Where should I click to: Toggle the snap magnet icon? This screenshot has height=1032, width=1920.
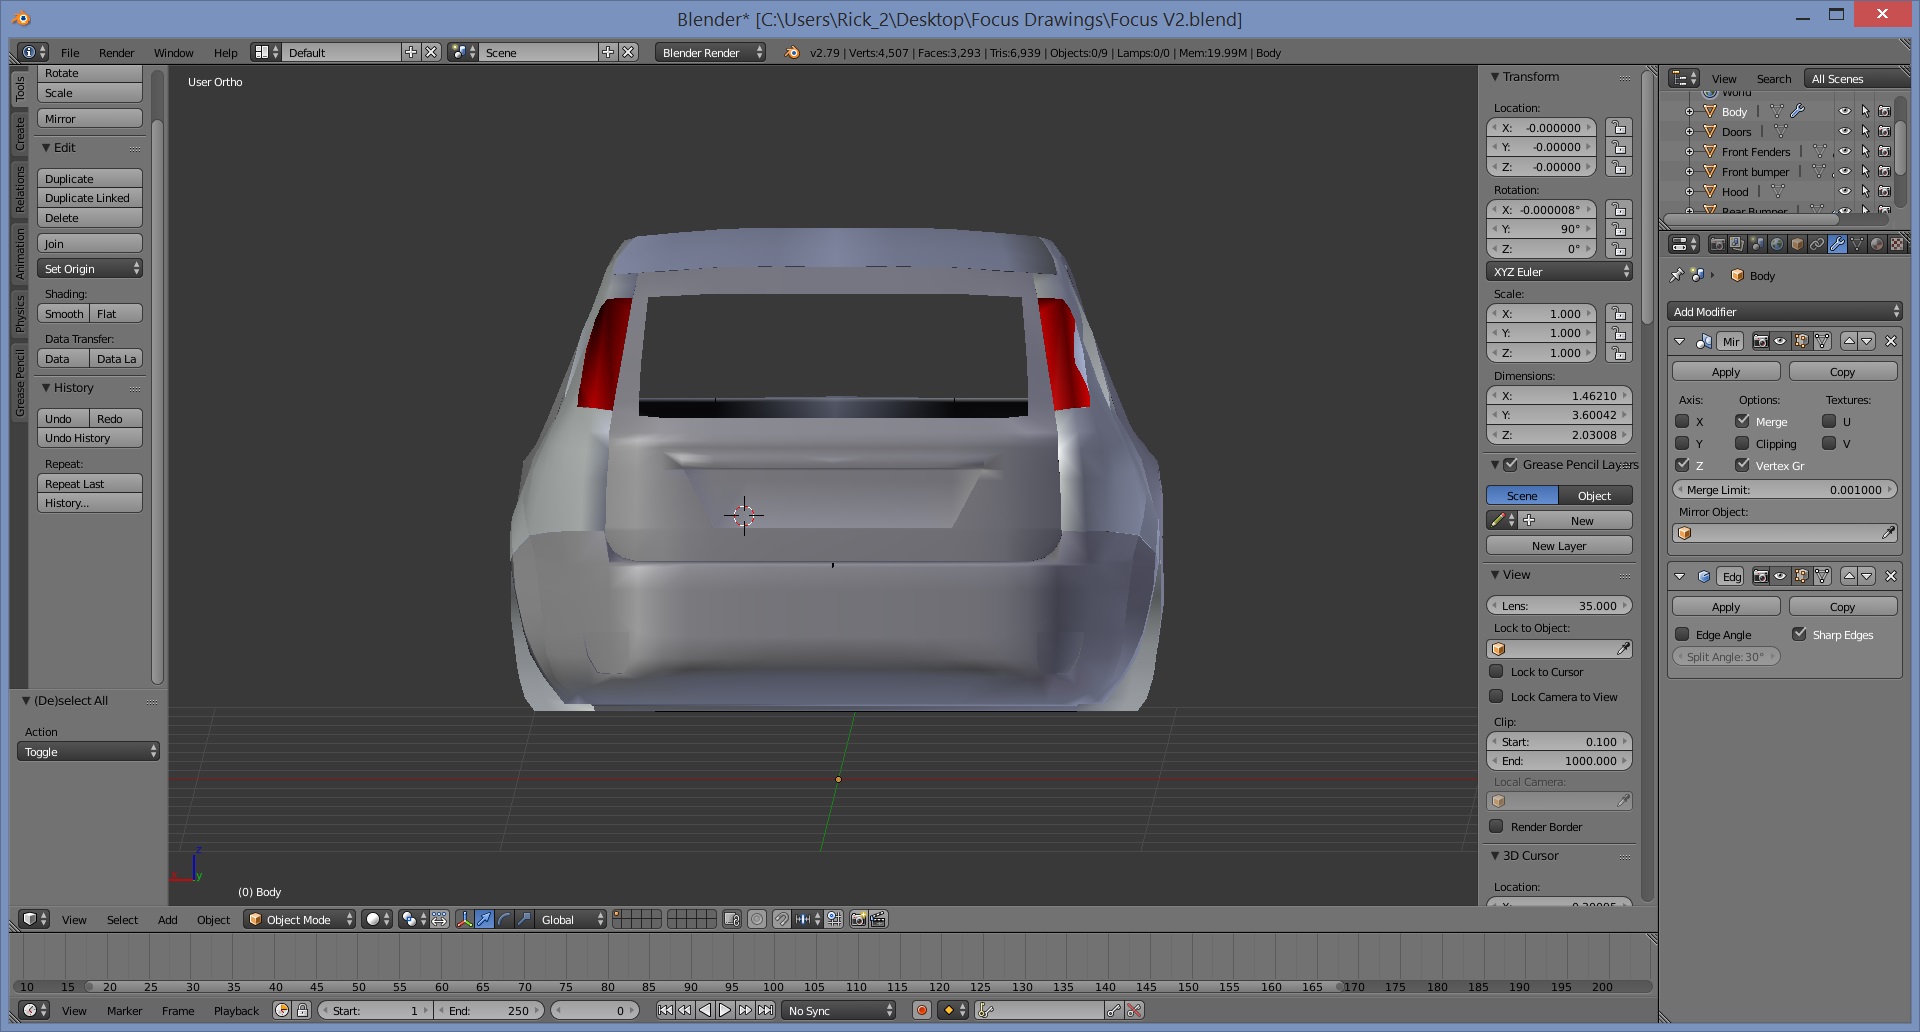pos(781,919)
